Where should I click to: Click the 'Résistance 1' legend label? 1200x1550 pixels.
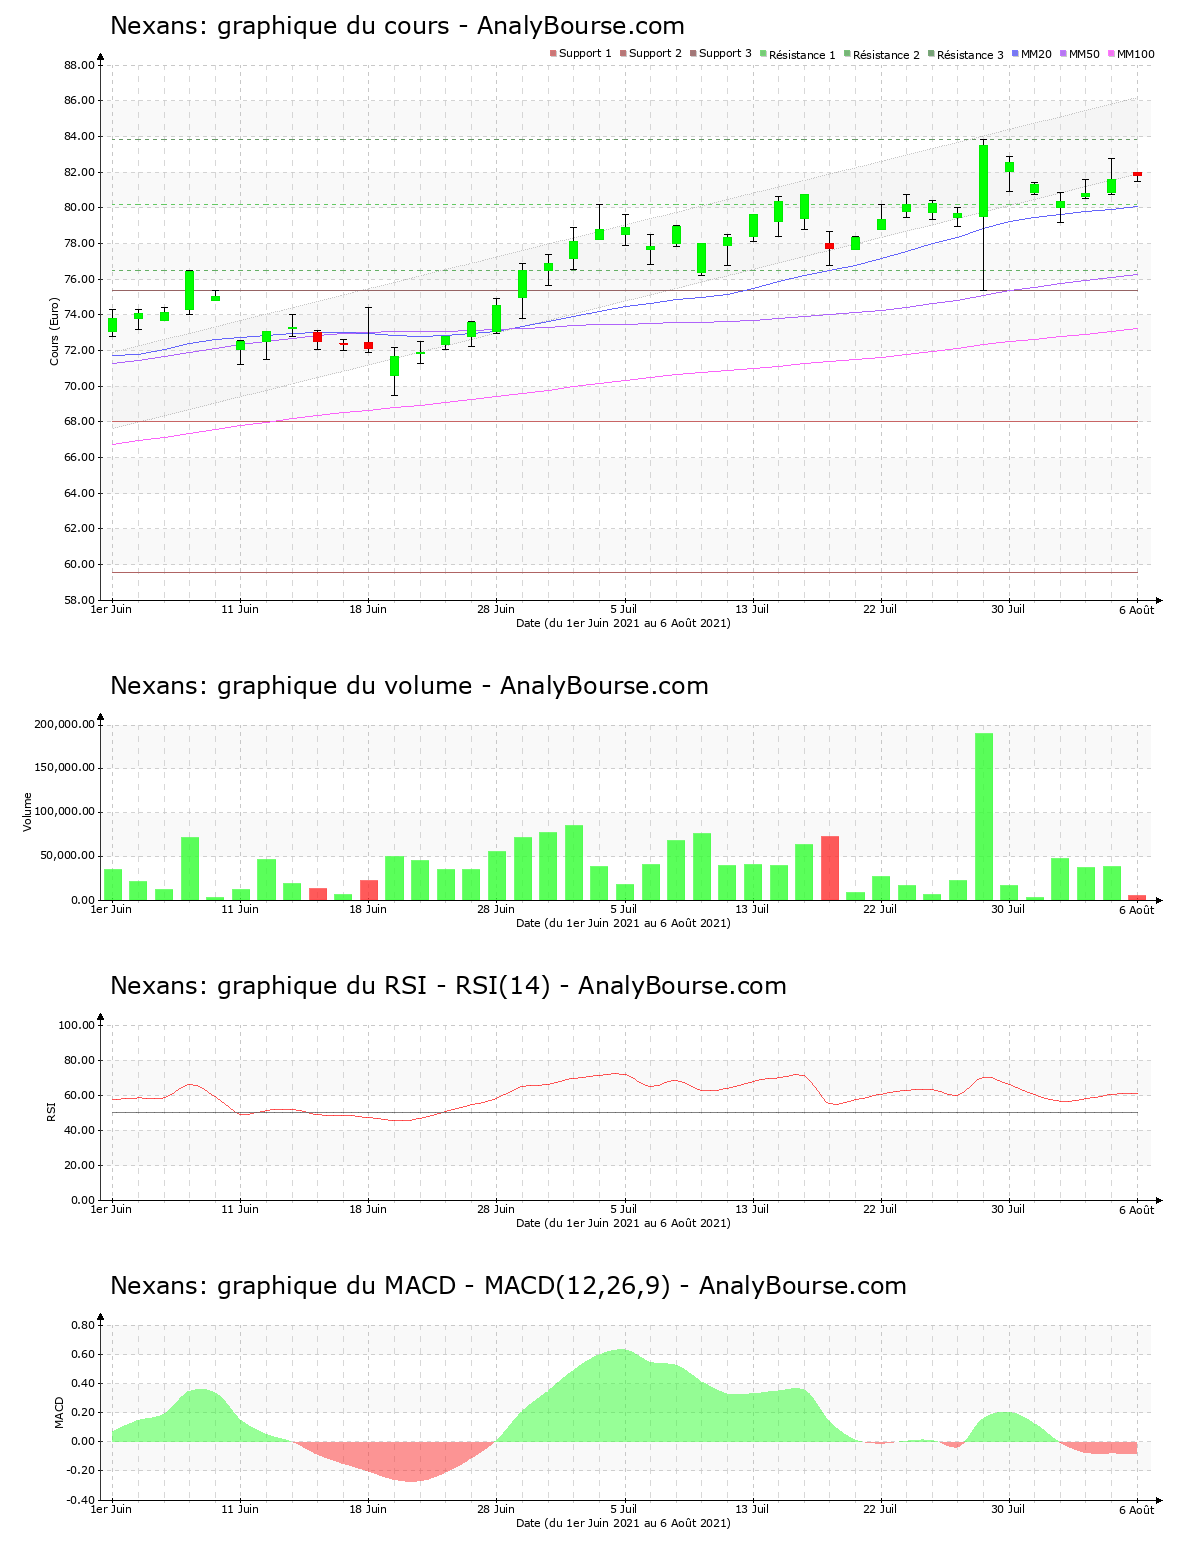(x=802, y=55)
